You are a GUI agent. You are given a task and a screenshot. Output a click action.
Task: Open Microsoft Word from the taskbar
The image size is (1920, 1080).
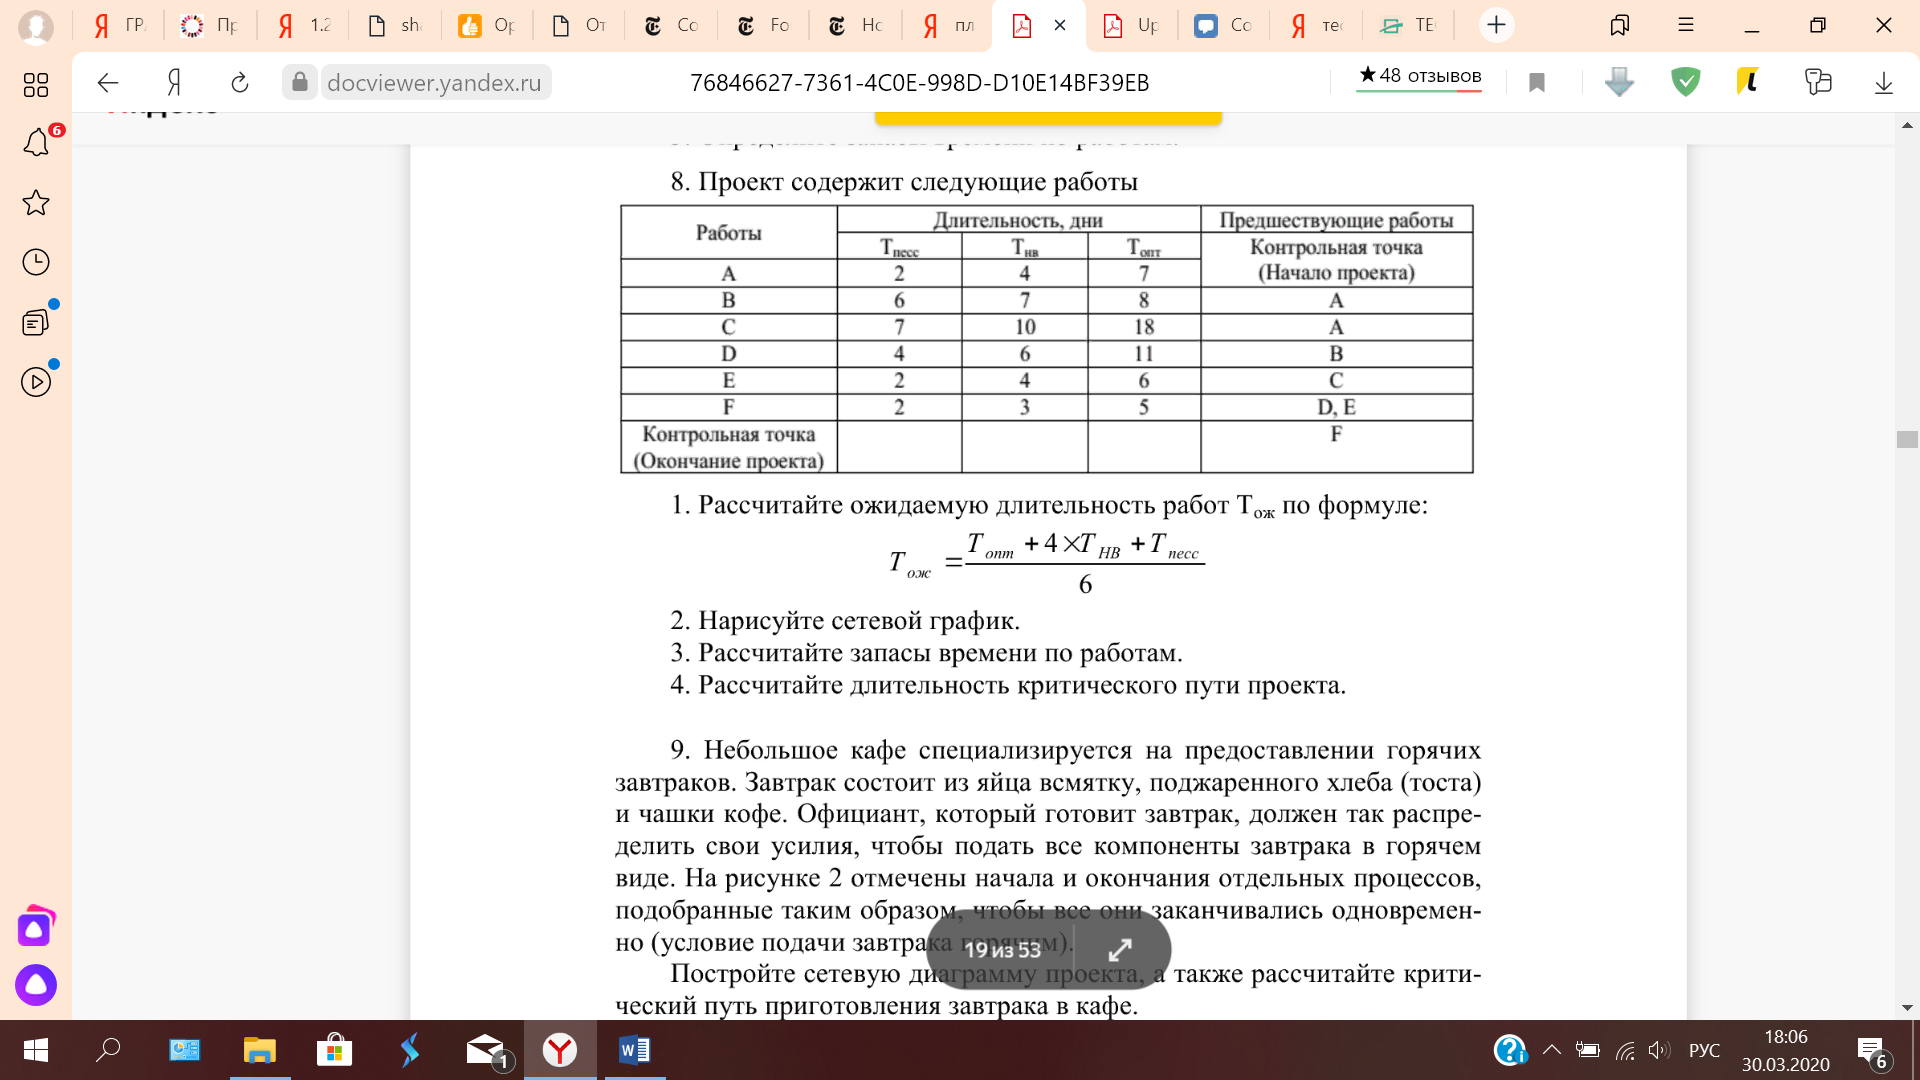634,1050
